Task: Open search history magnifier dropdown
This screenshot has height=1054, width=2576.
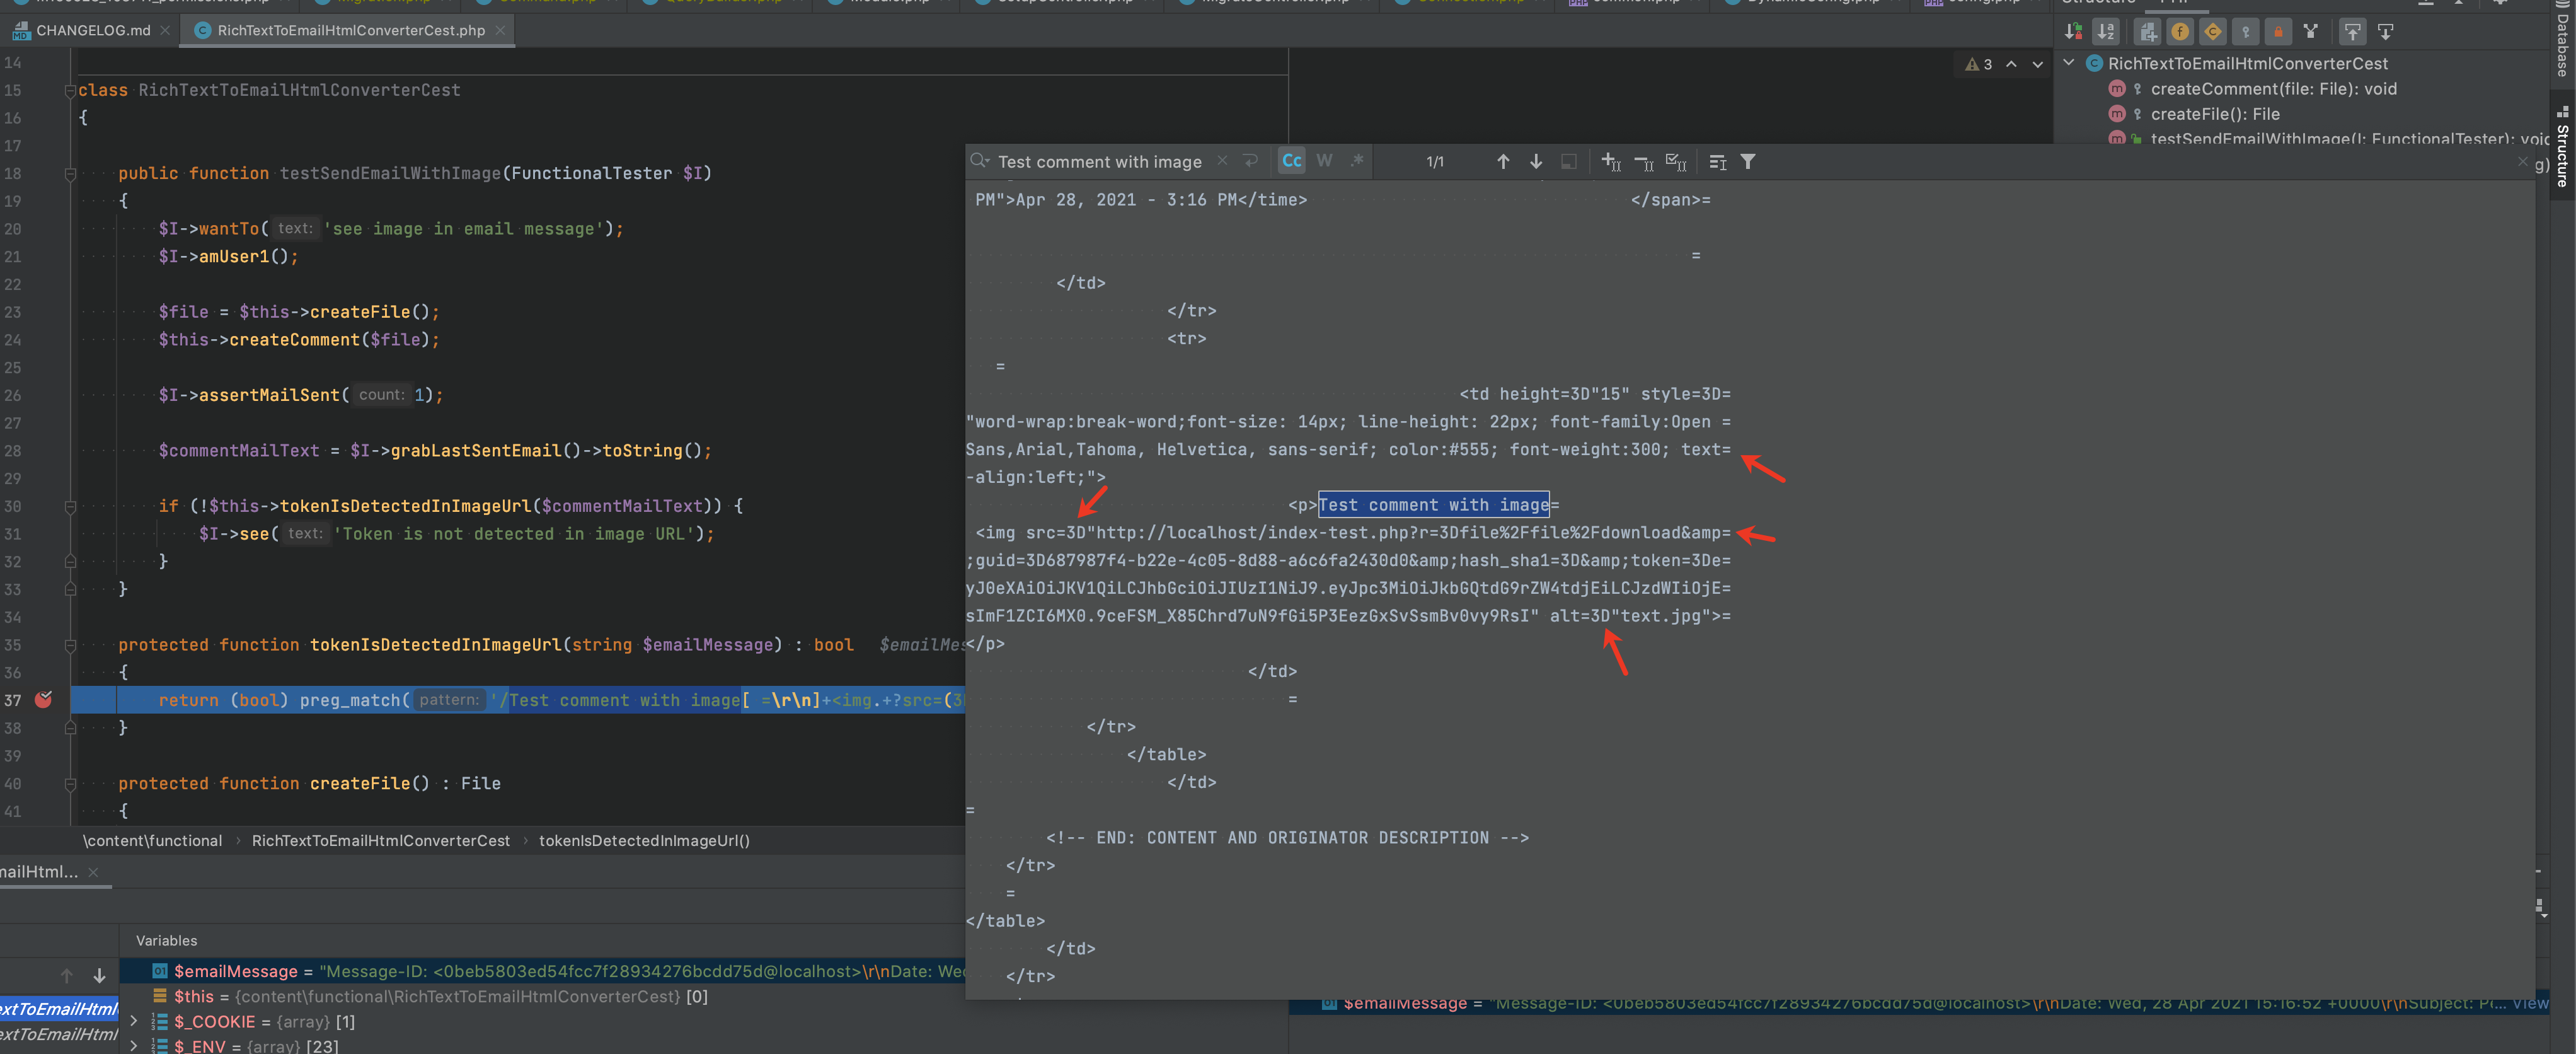Action: (x=980, y=161)
